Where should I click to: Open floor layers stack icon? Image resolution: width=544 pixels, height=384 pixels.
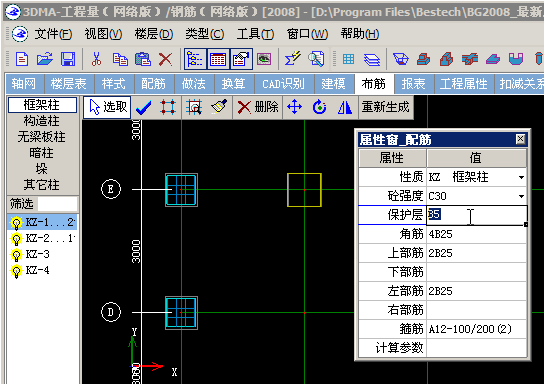tap(372, 59)
